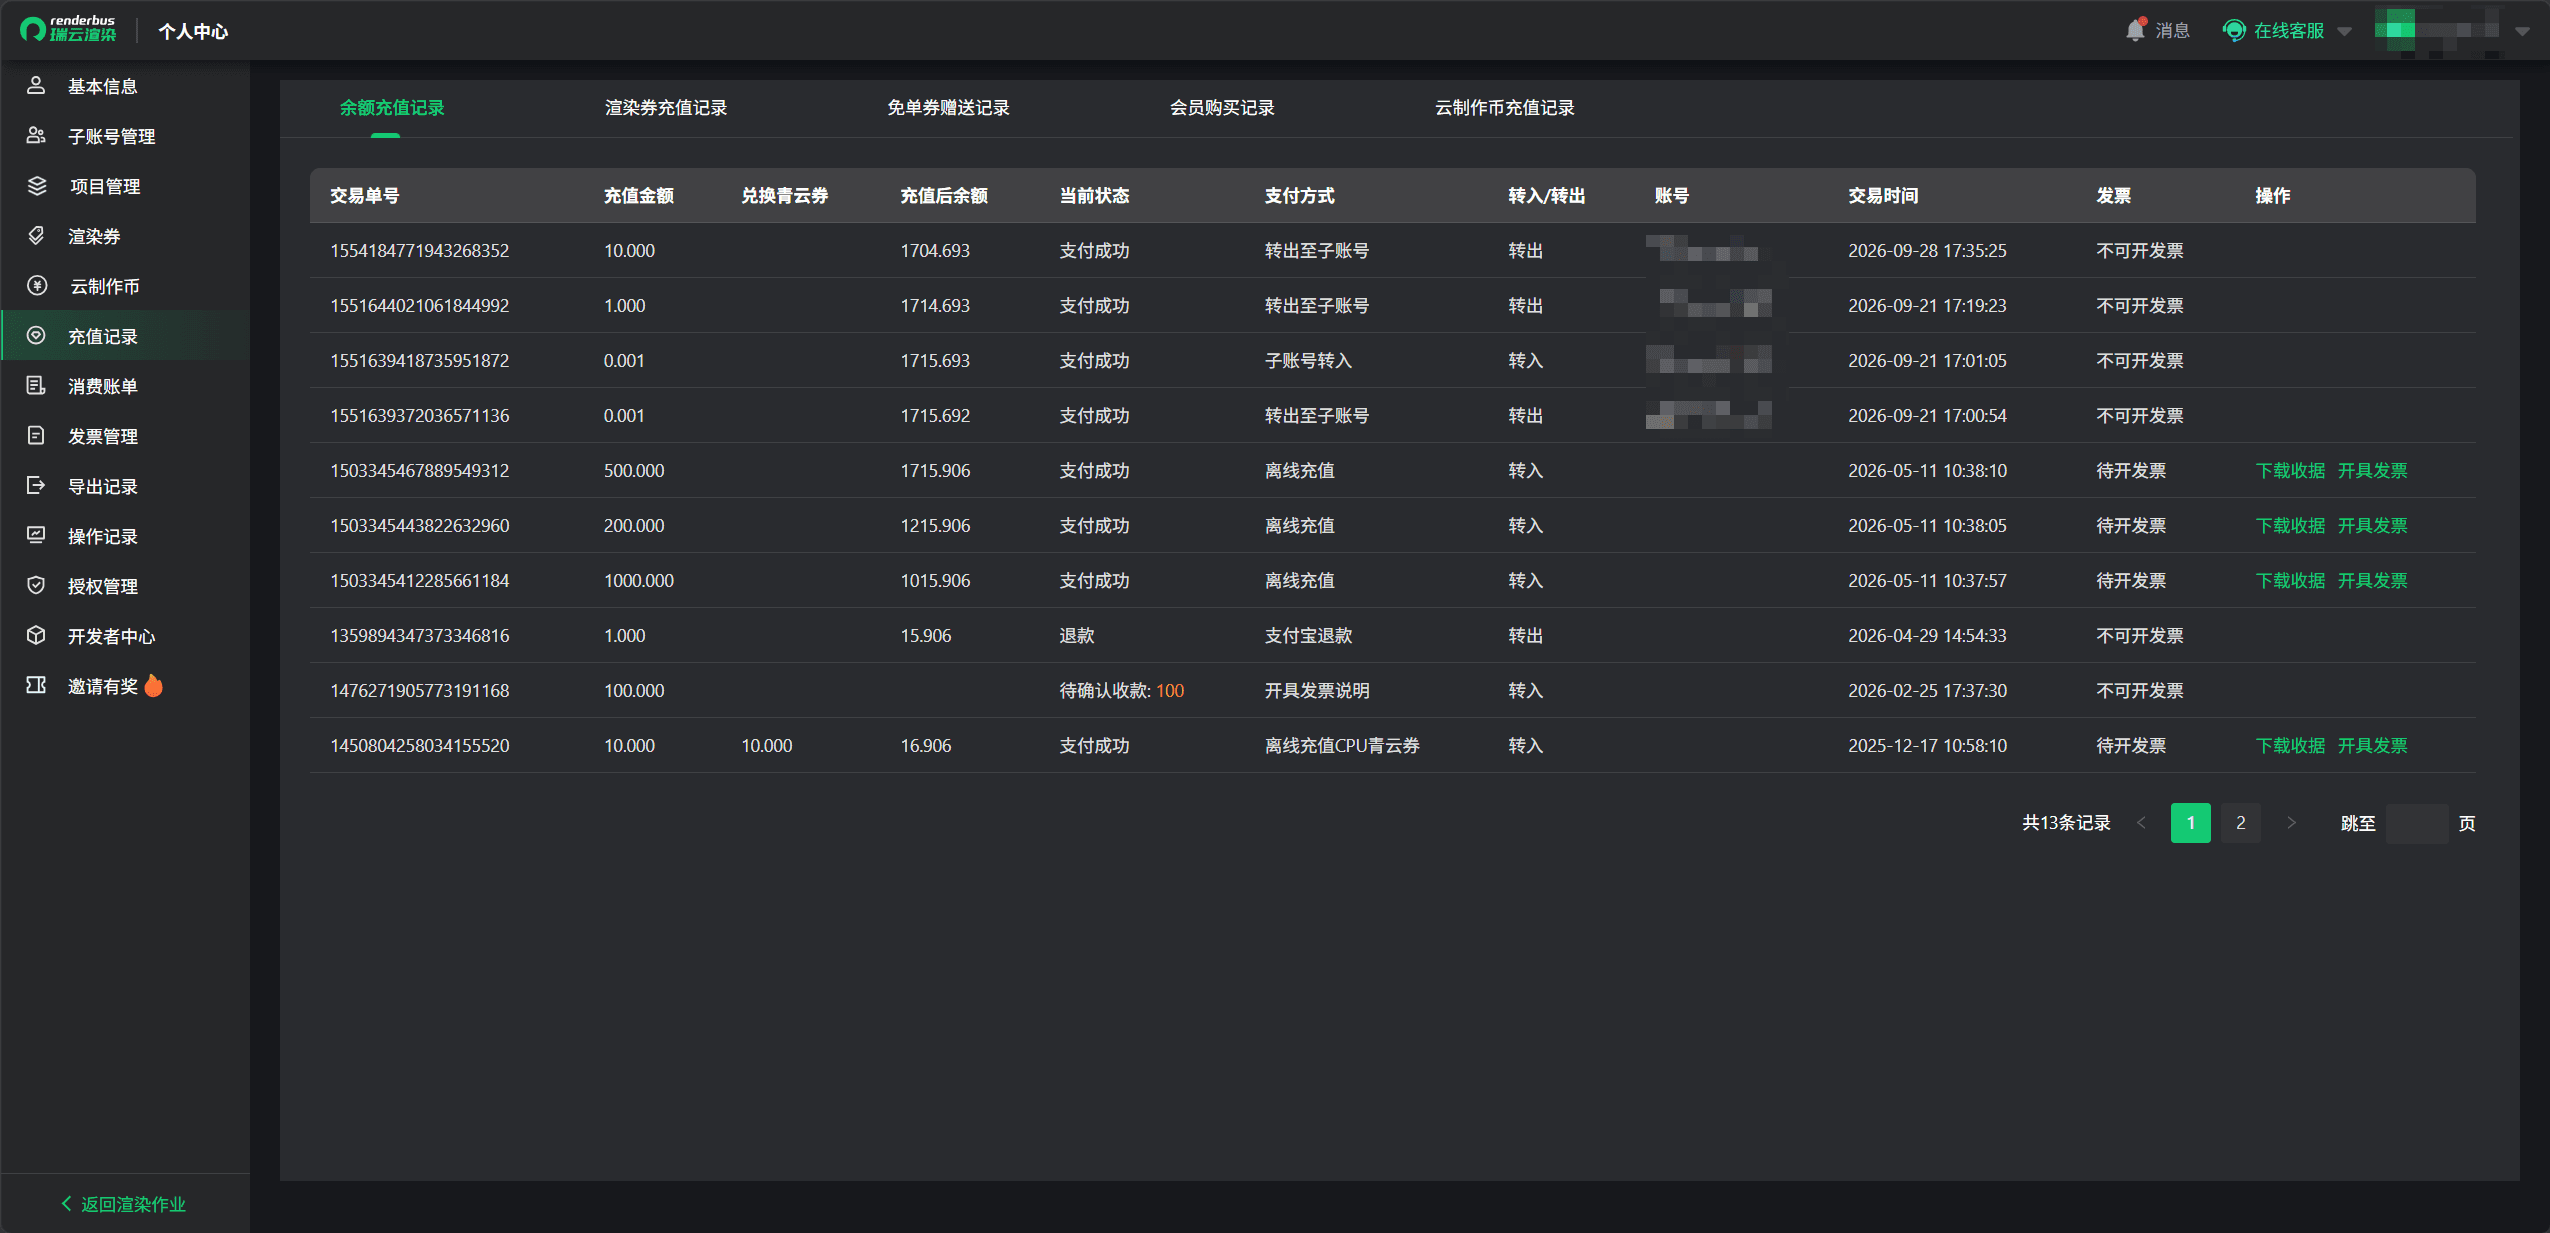2550x1233 pixels.
Task: Switch to the 免单券赠送记录 tab
Action: (x=948, y=108)
